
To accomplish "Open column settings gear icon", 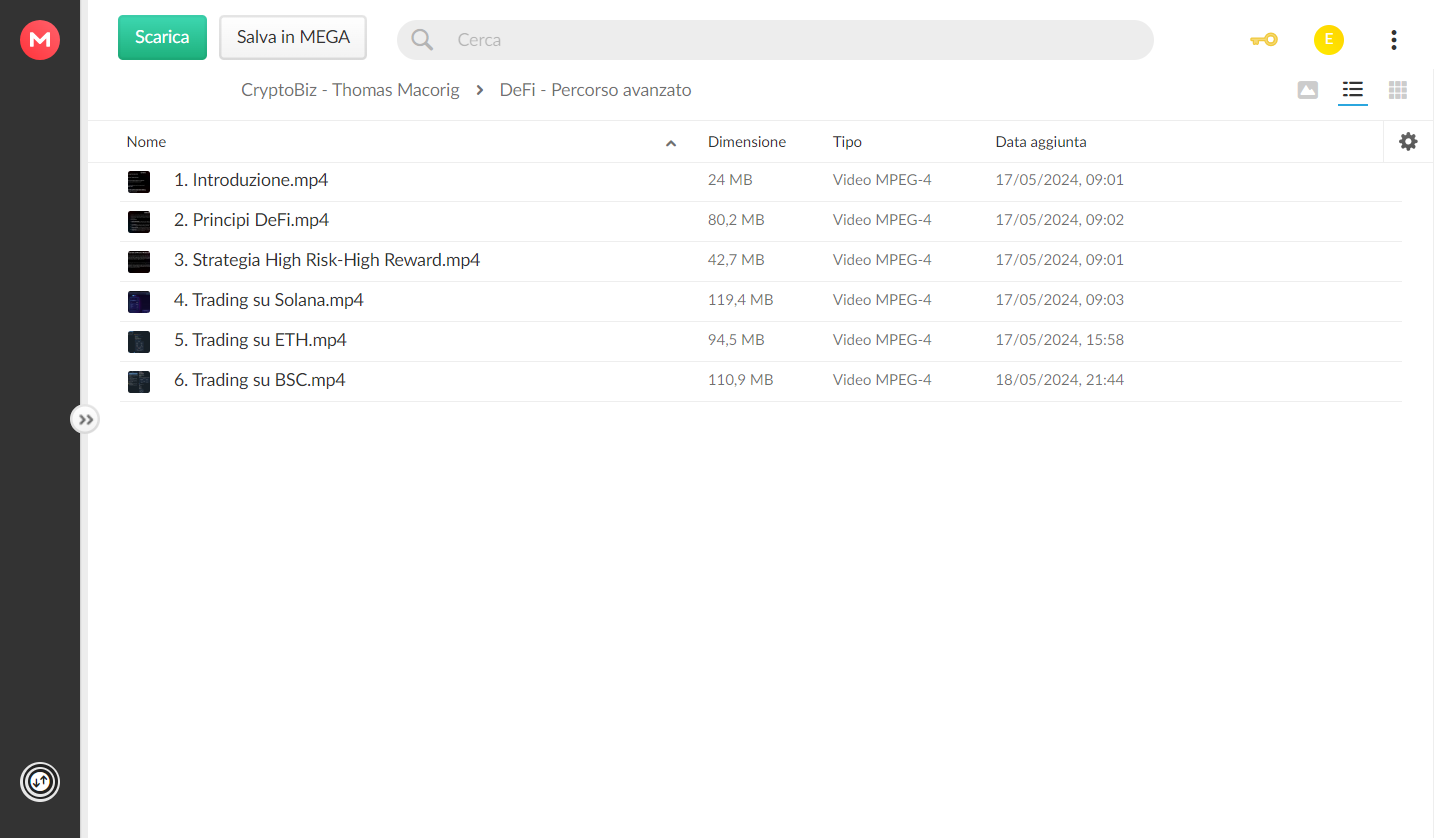I will coord(1408,142).
